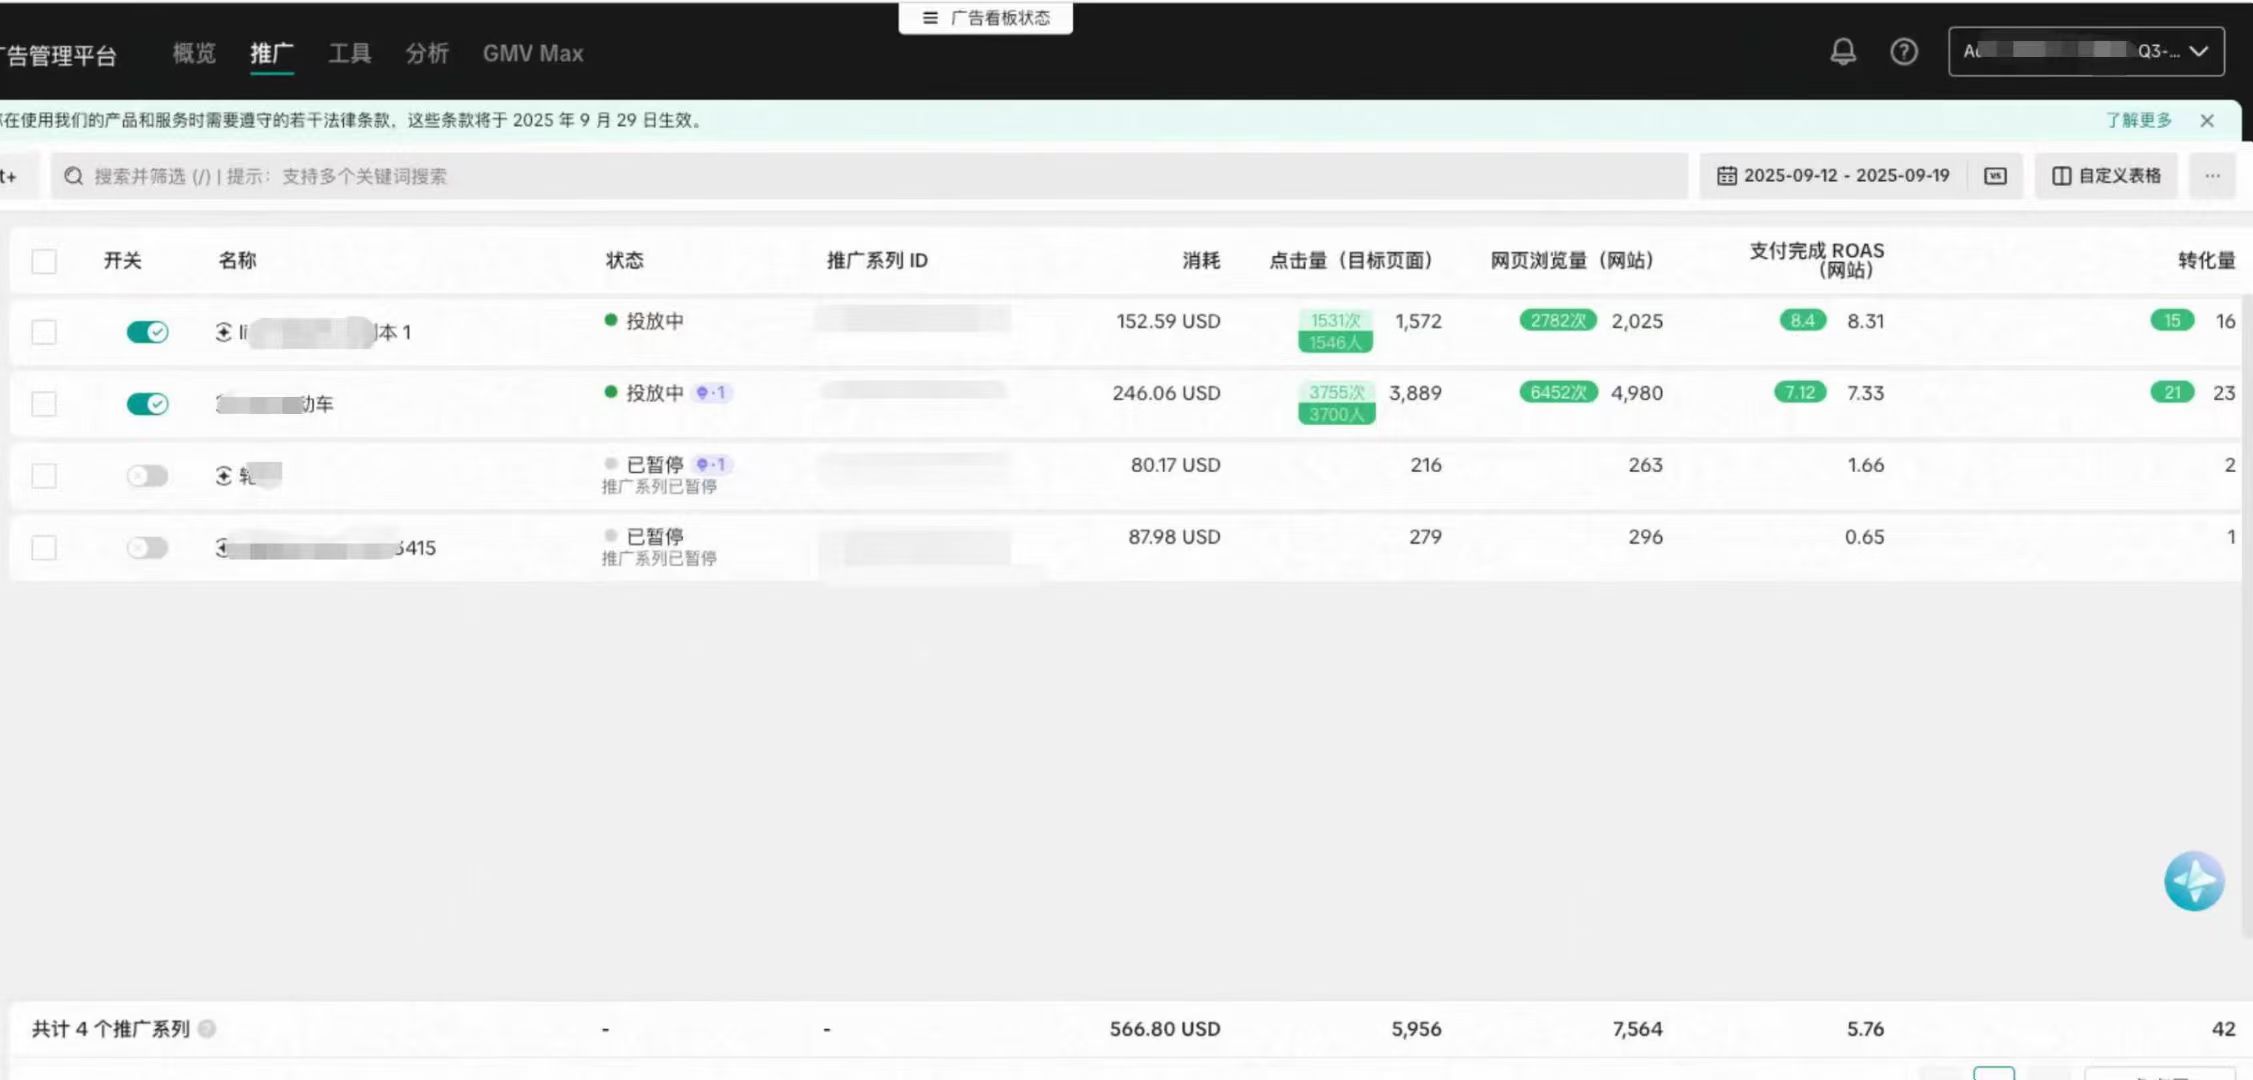Click the help question mark icon
Image resolution: width=2253 pixels, height=1080 pixels.
(1905, 52)
